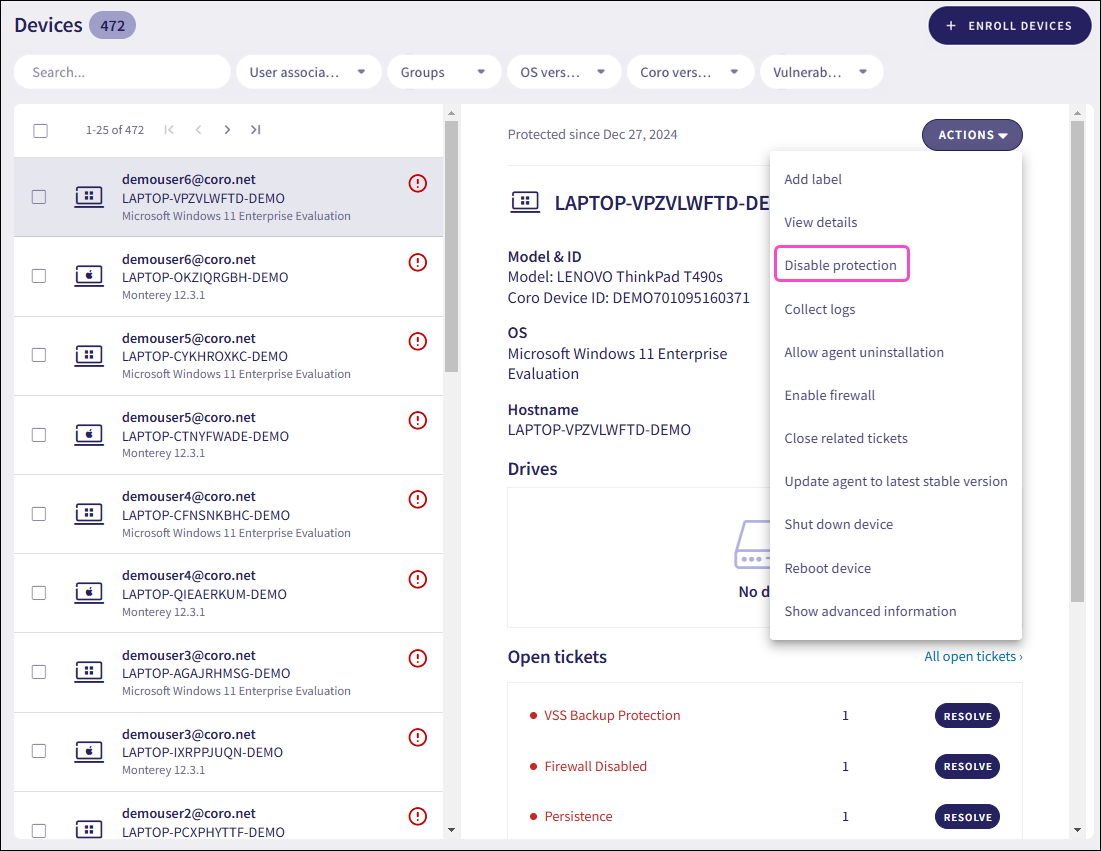Image resolution: width=1101 pixels, height=851 pixels.
Task: Click alert icon for LAPTOP-PCXPHYTTF-DEMO row
Action: tap(418, 816)
